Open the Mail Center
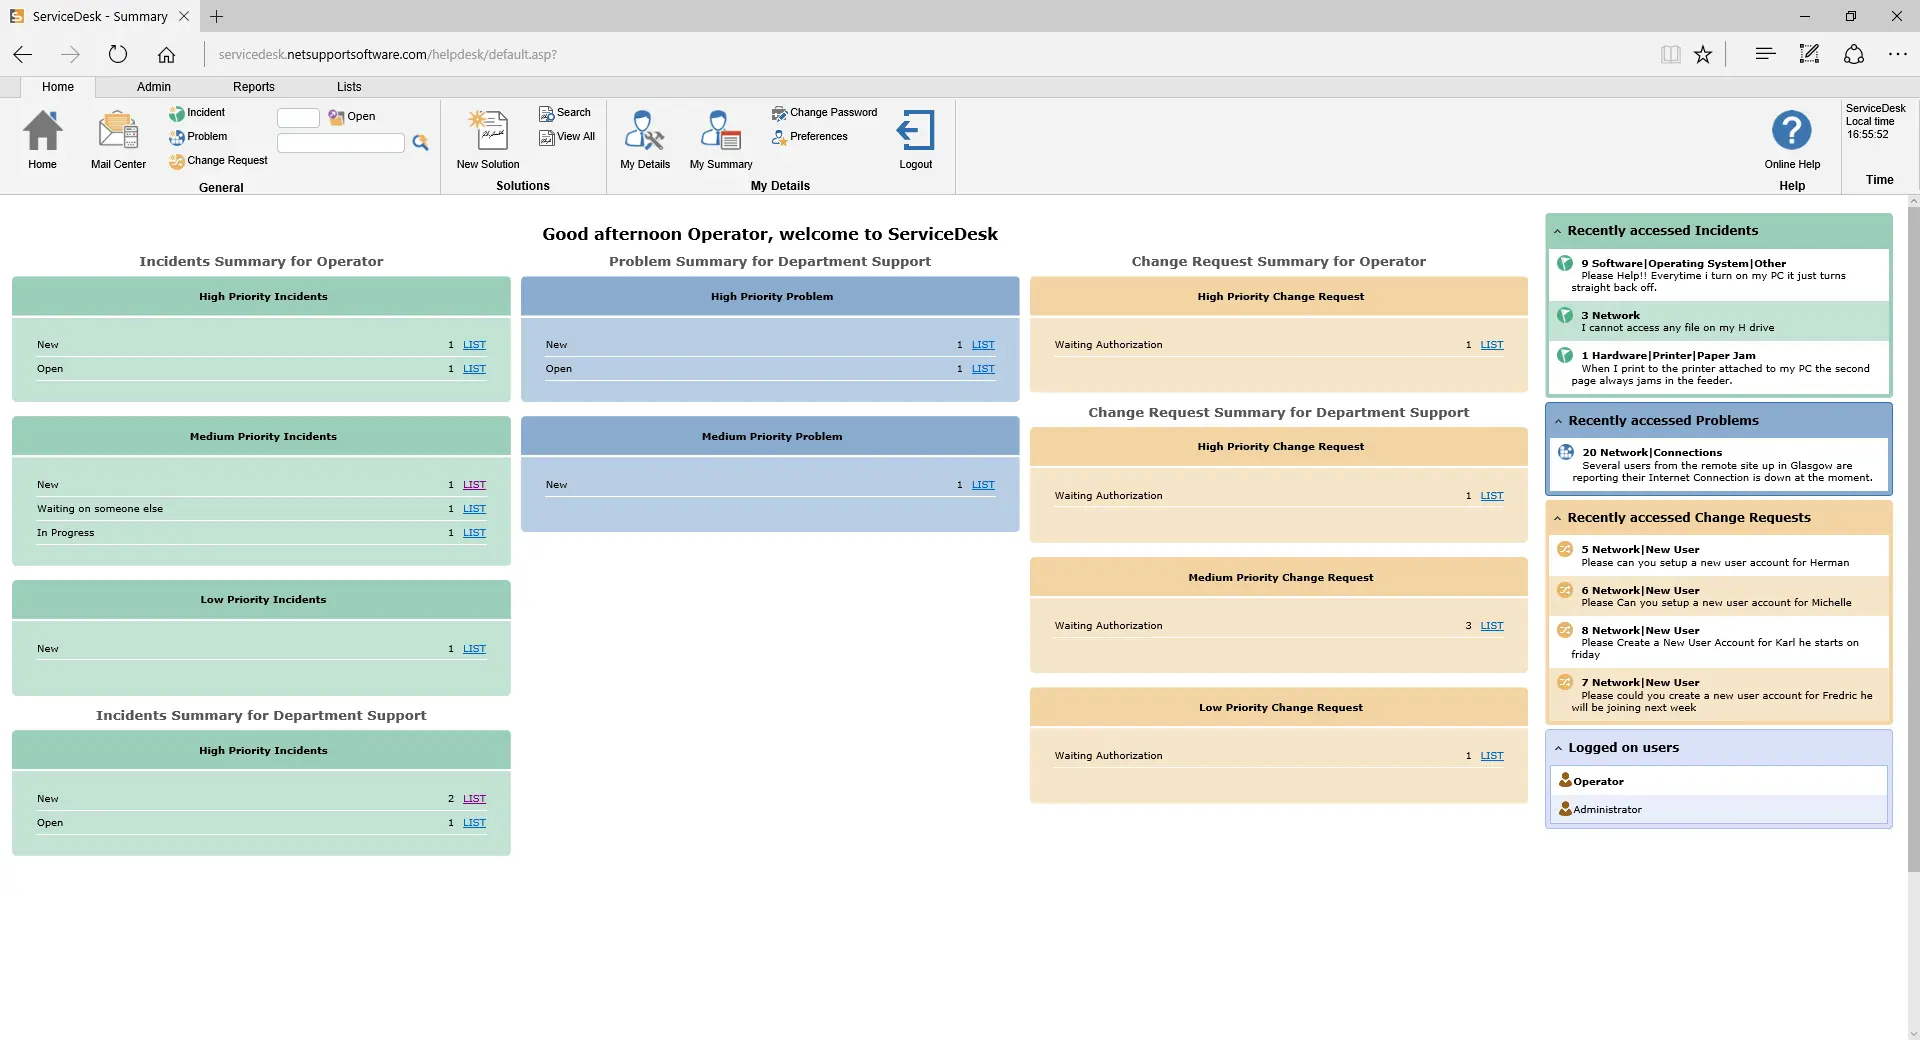This screenshot has height=1040, width=1920. (x=117, y=138)
